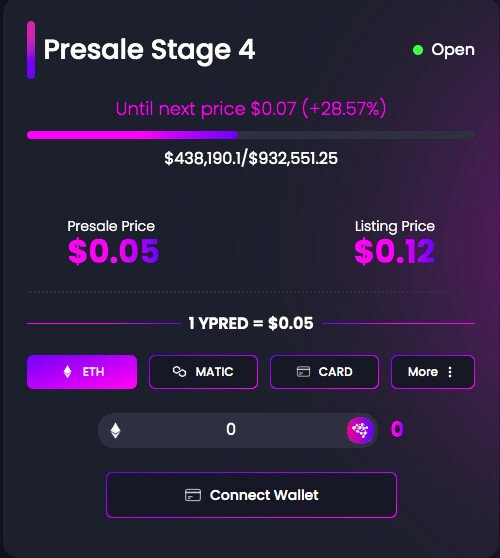Image resolution: width=500 pixels, height=558 pixels.
Task: Select MATIC payment option
Action: tap(203, 372)
